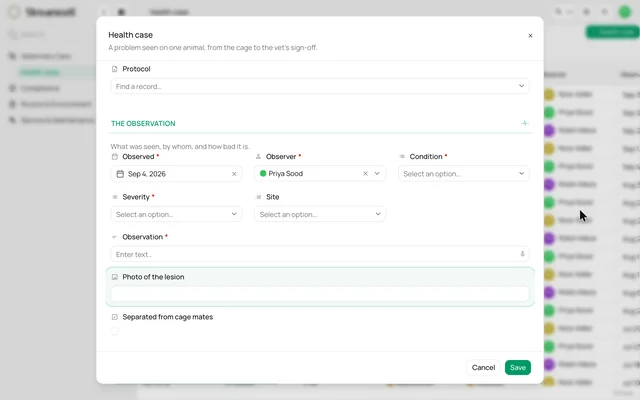Image resolution: width=640 pixels, height=400 pixels.
Task: Click the text icon beside Observation label
Action: click(x=115, y=237)
